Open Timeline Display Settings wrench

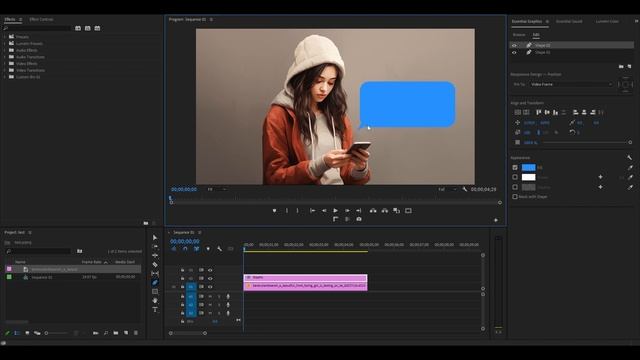click(x=219, y=249)
